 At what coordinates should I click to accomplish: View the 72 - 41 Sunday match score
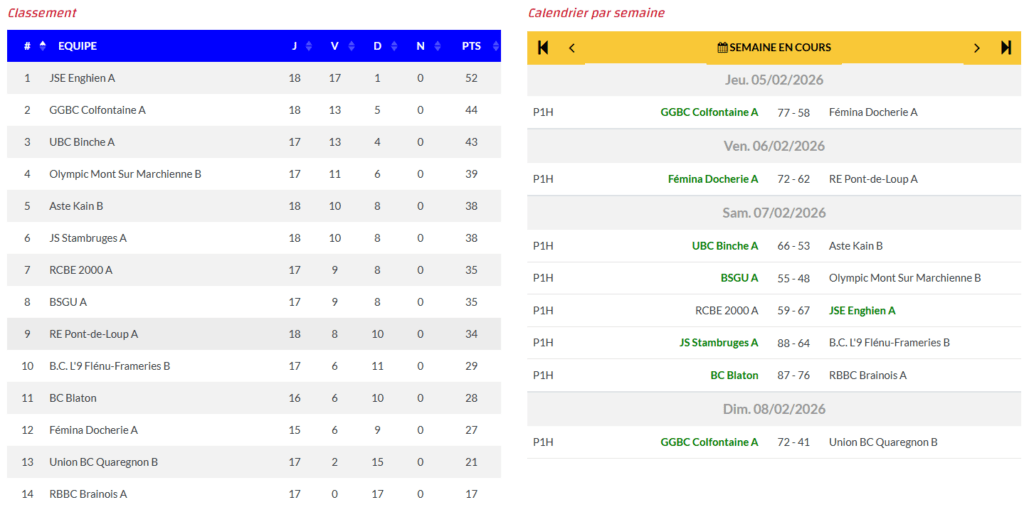tap(793, 442)
